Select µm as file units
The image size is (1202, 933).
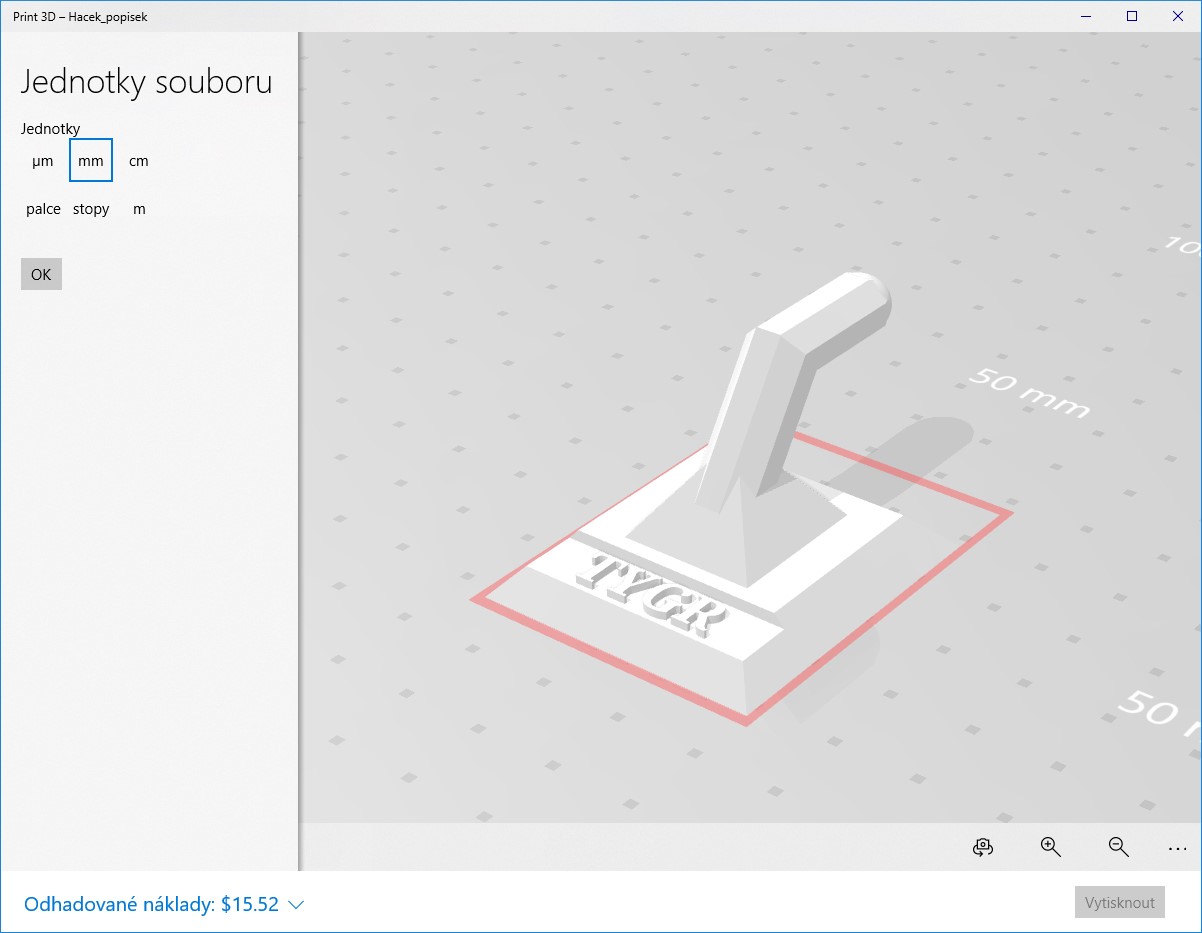tap(43, 161)
